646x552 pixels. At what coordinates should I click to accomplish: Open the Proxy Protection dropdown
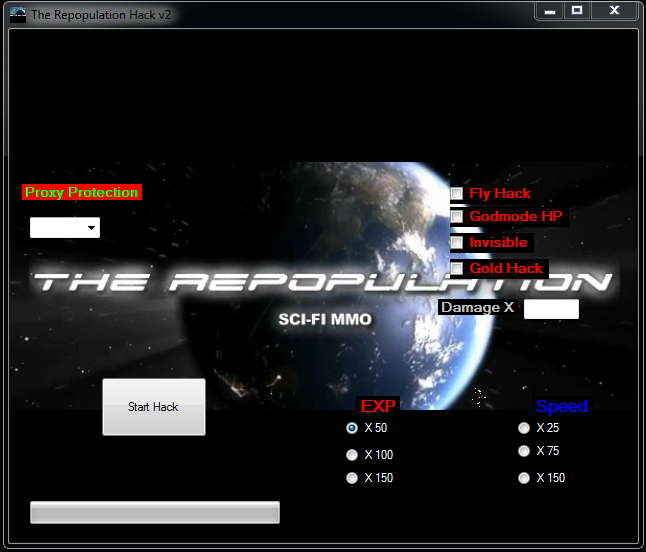(65, 227)
